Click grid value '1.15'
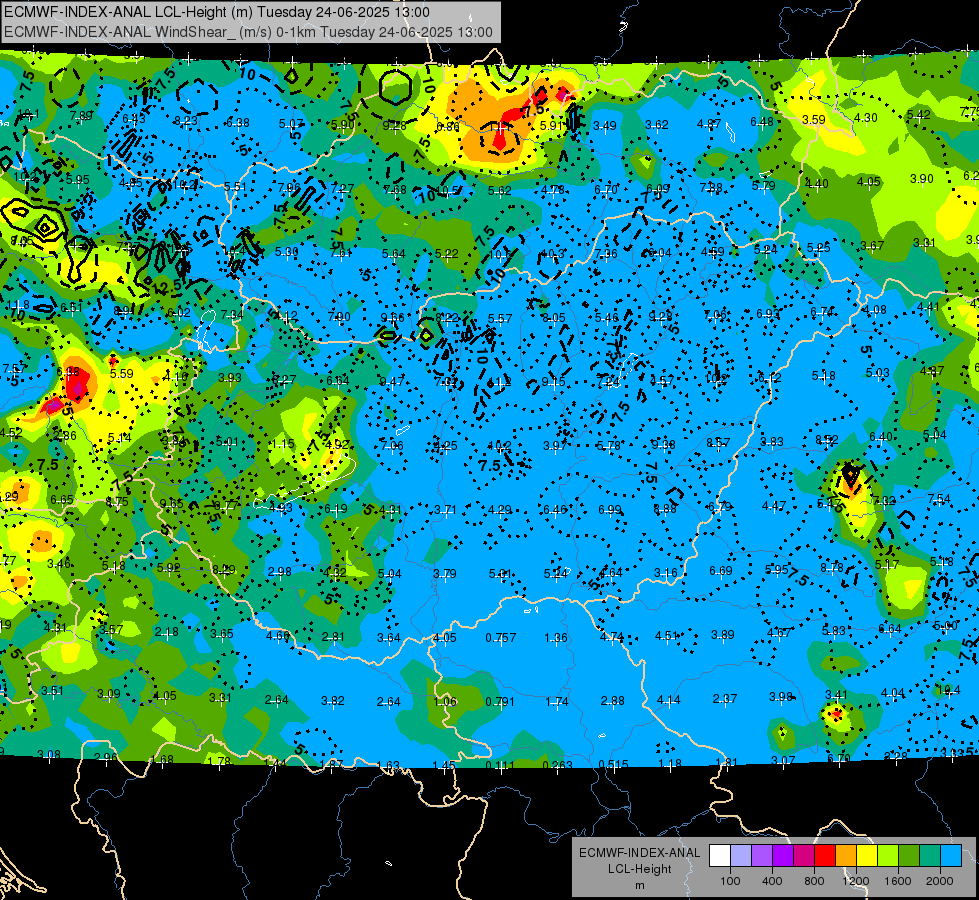This screenshot has height=900, width=979. 283,444
